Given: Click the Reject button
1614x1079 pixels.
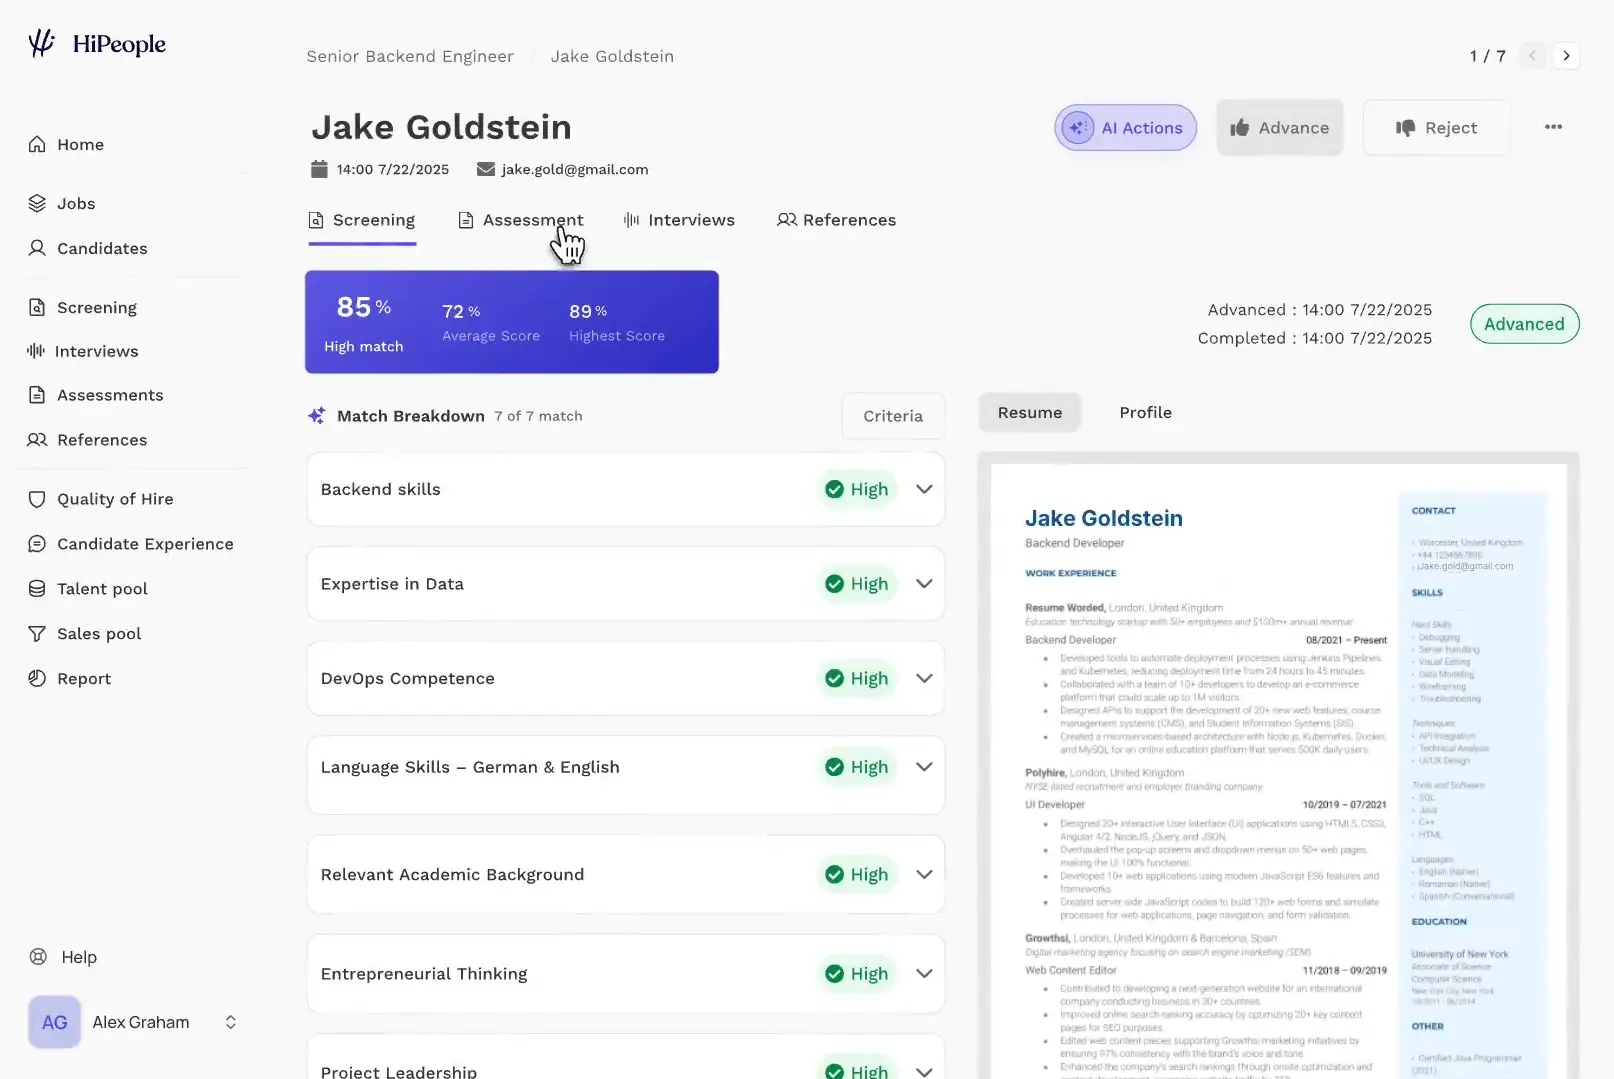Looking at the screenshot, I should click(1436, 127).
